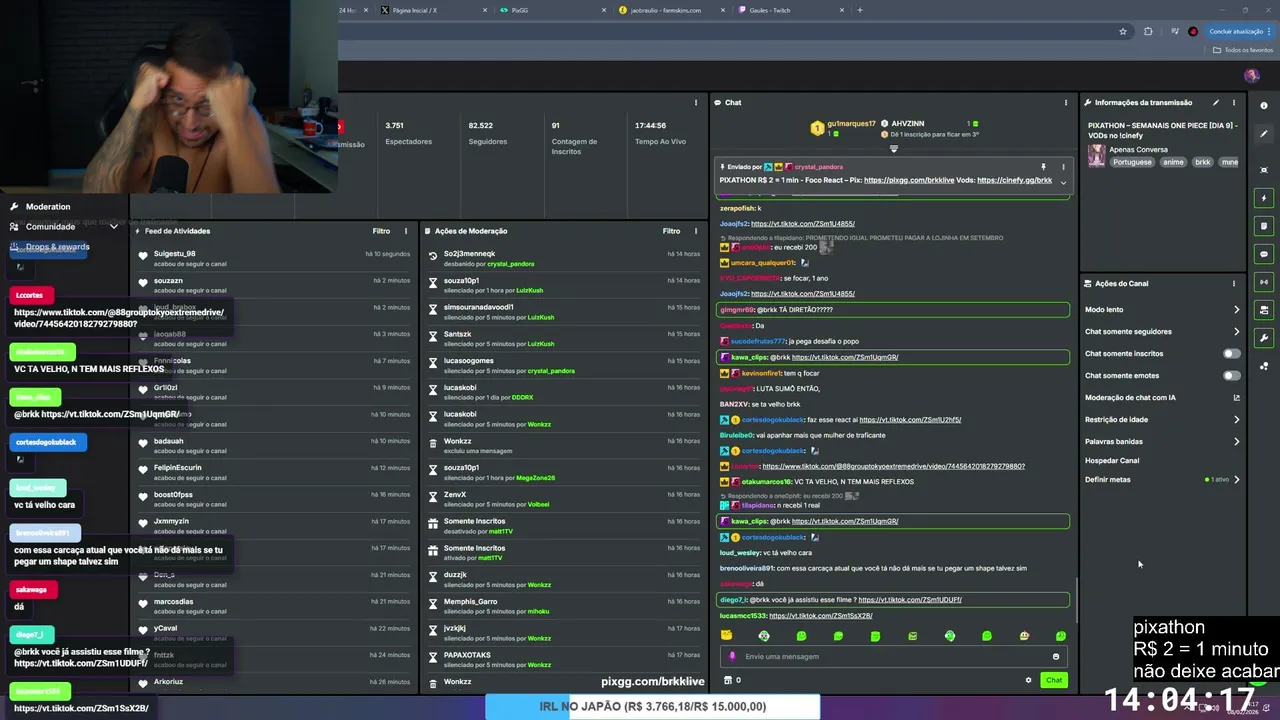Click the chat settings gear icon
The image size is (1280, 720).
[1028, 680]
